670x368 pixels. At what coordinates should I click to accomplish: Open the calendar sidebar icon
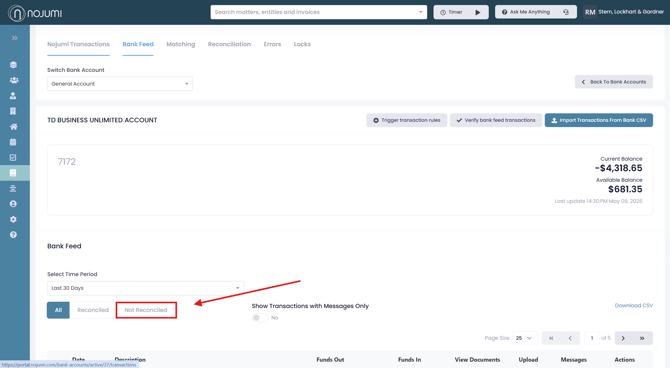[13, 142]
